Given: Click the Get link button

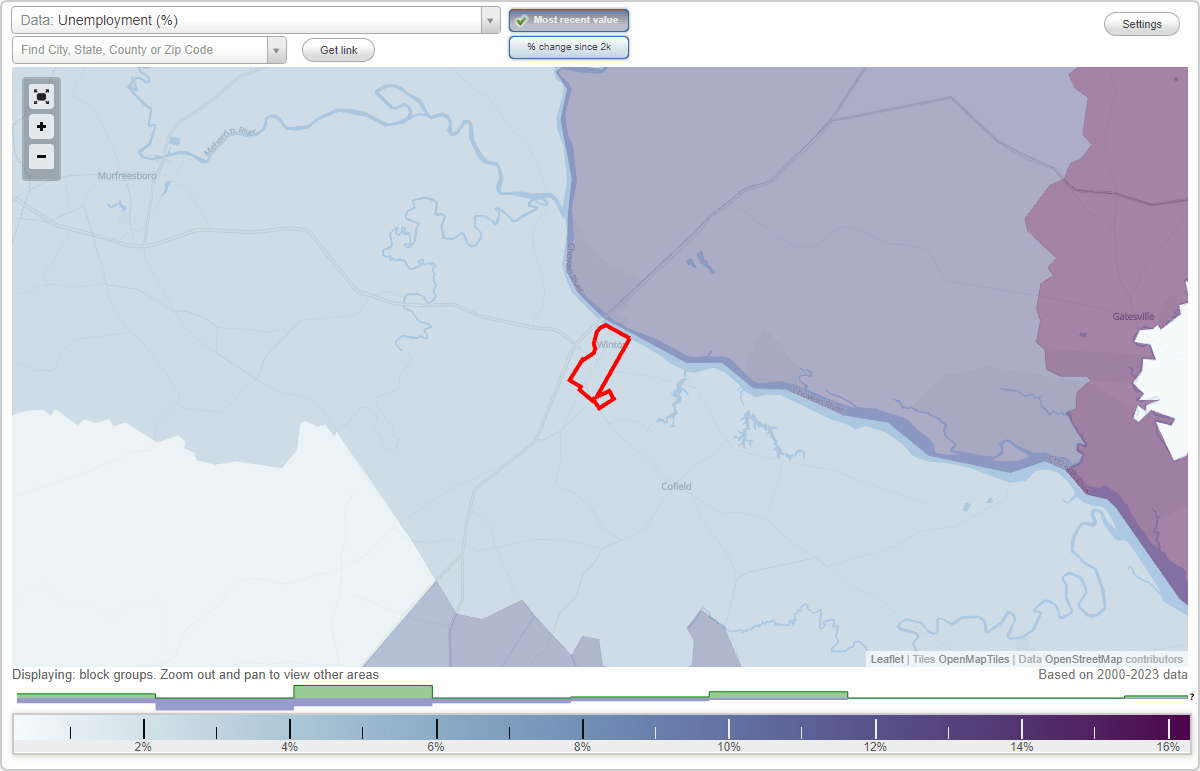Looking at the screenshot, I should tap(338, 50).
